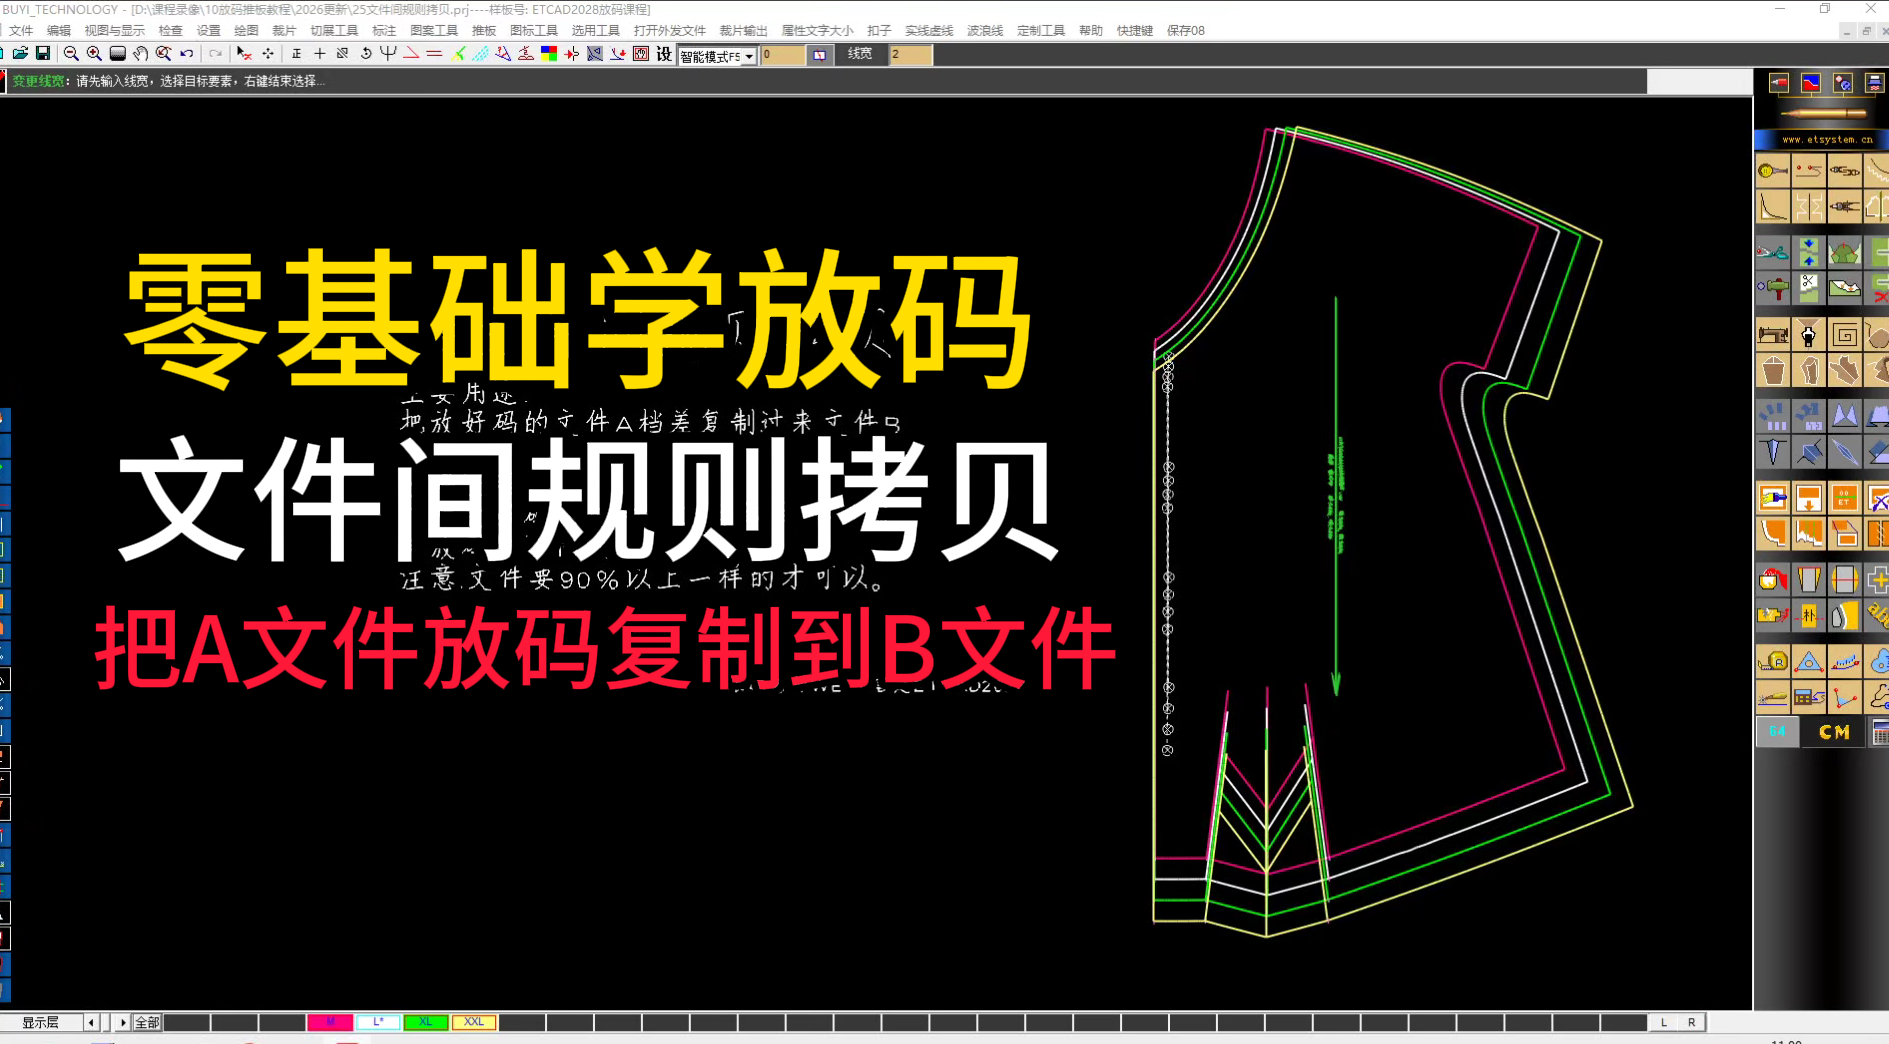Select the spiral square icon

[1845, 335]
